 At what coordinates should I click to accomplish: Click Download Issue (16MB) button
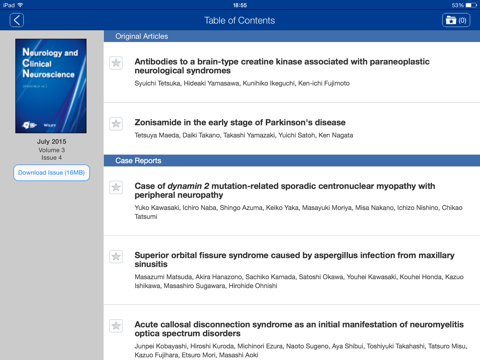[52, 173]
